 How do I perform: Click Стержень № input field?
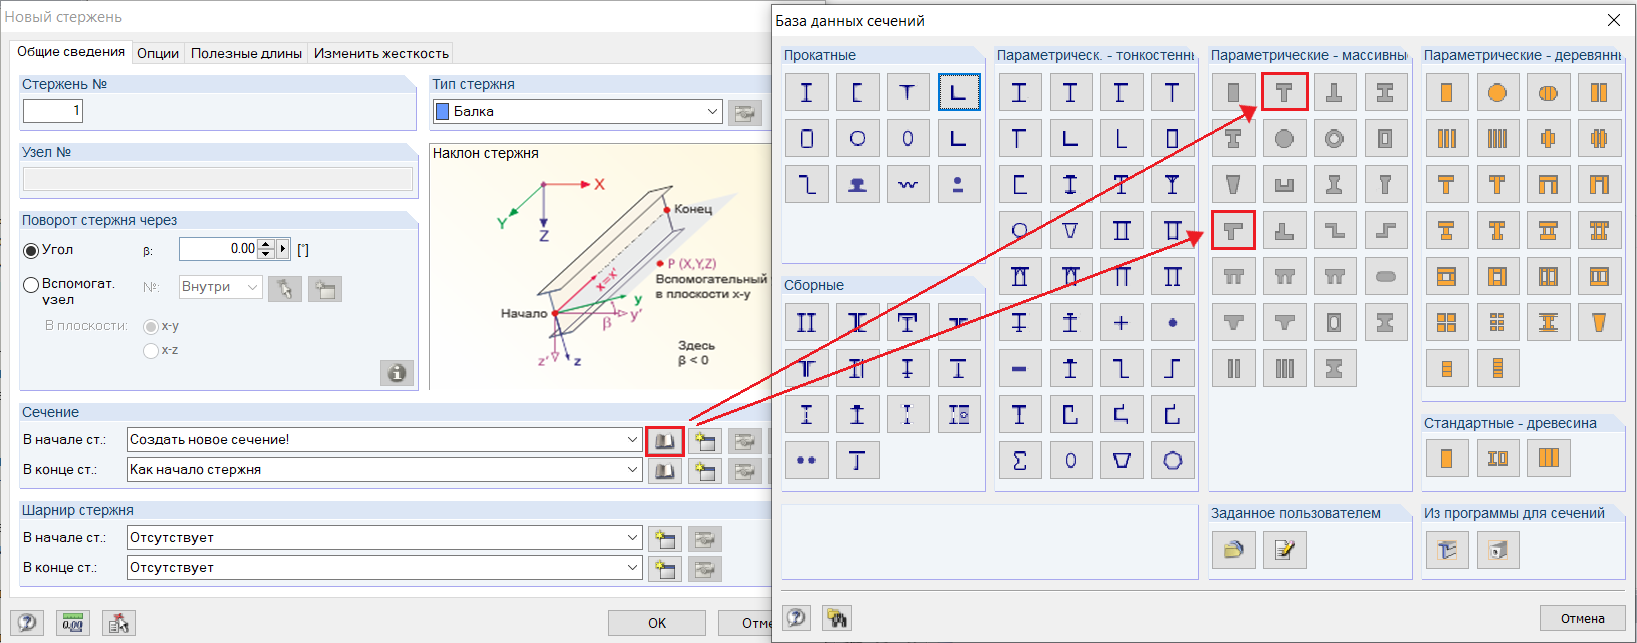(x=53, y=111)
